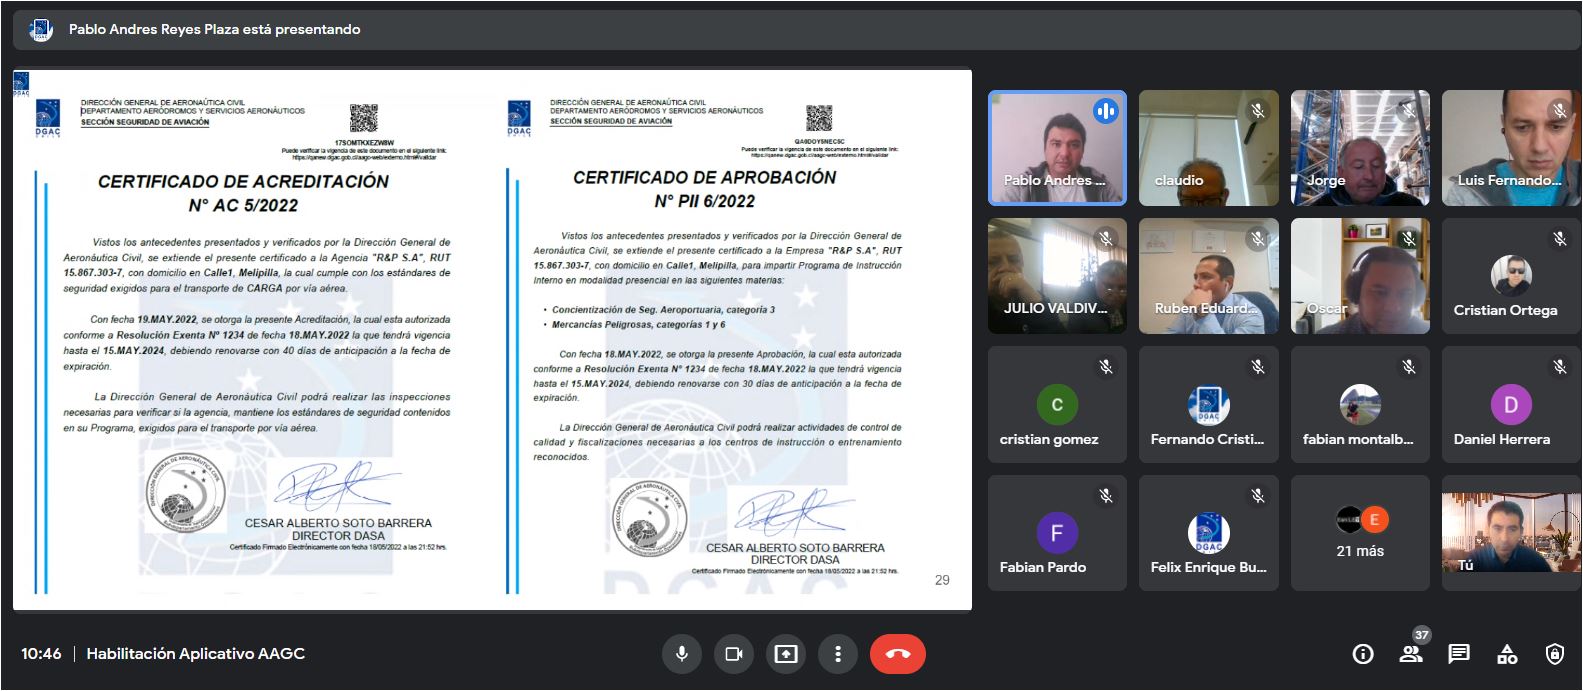Click the QR code on the accreditation certificate
Image resolution: width=1583 pixels, height=691 pixels.
364,118
